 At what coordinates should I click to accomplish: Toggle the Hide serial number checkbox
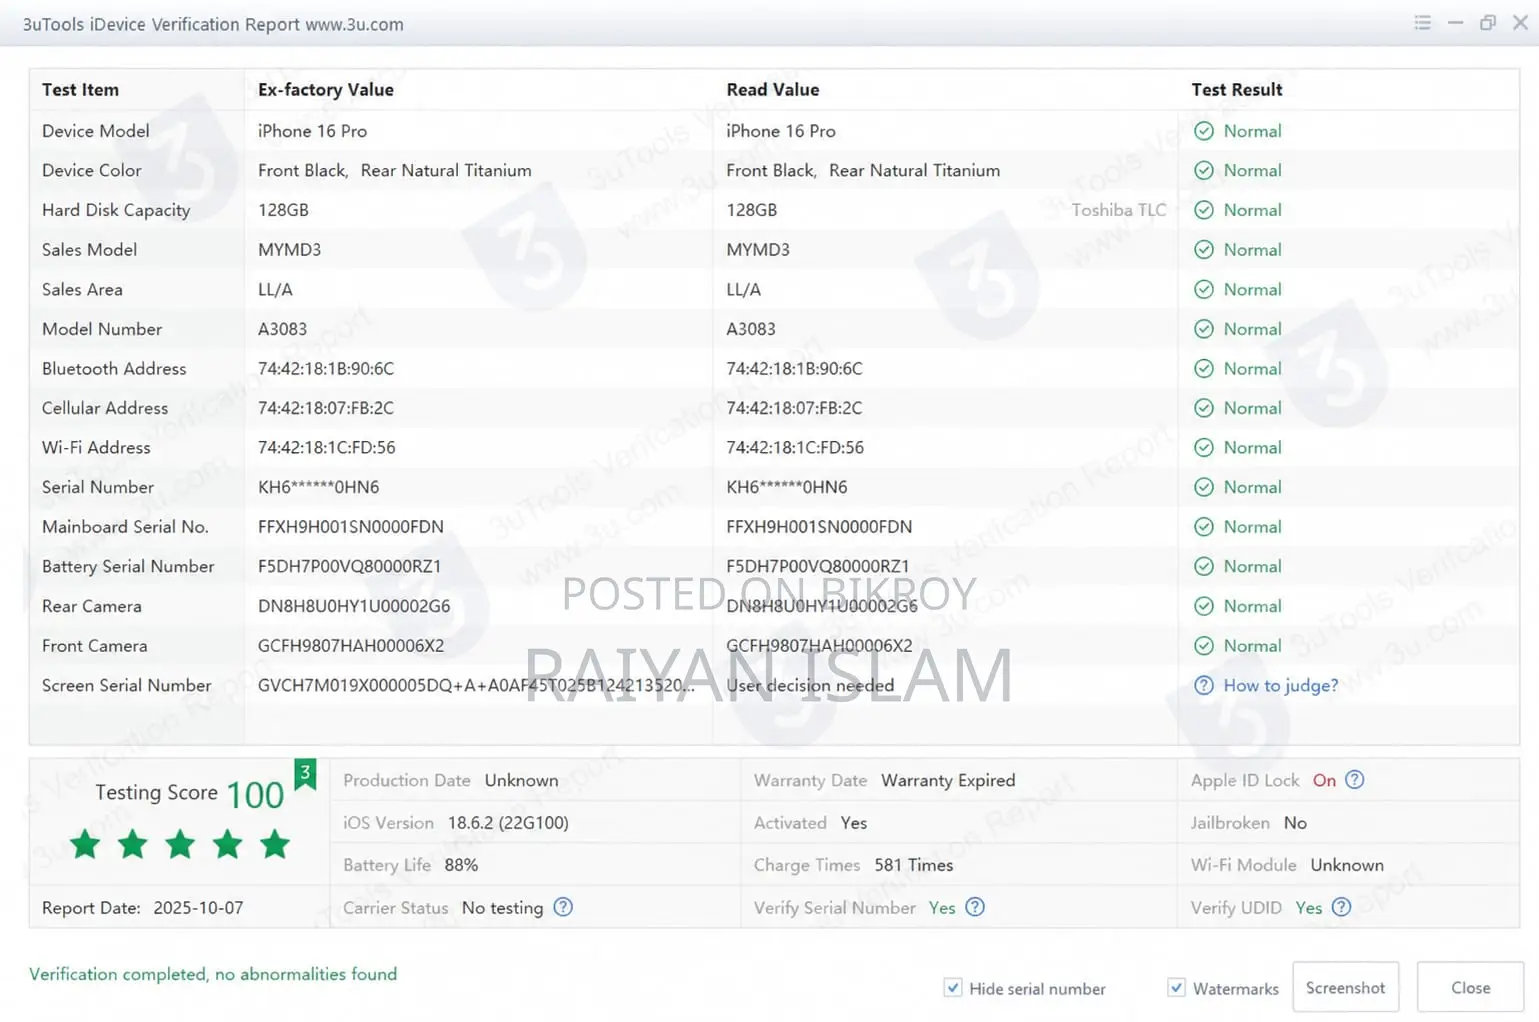pyautogui.click(x=953, y=988)
